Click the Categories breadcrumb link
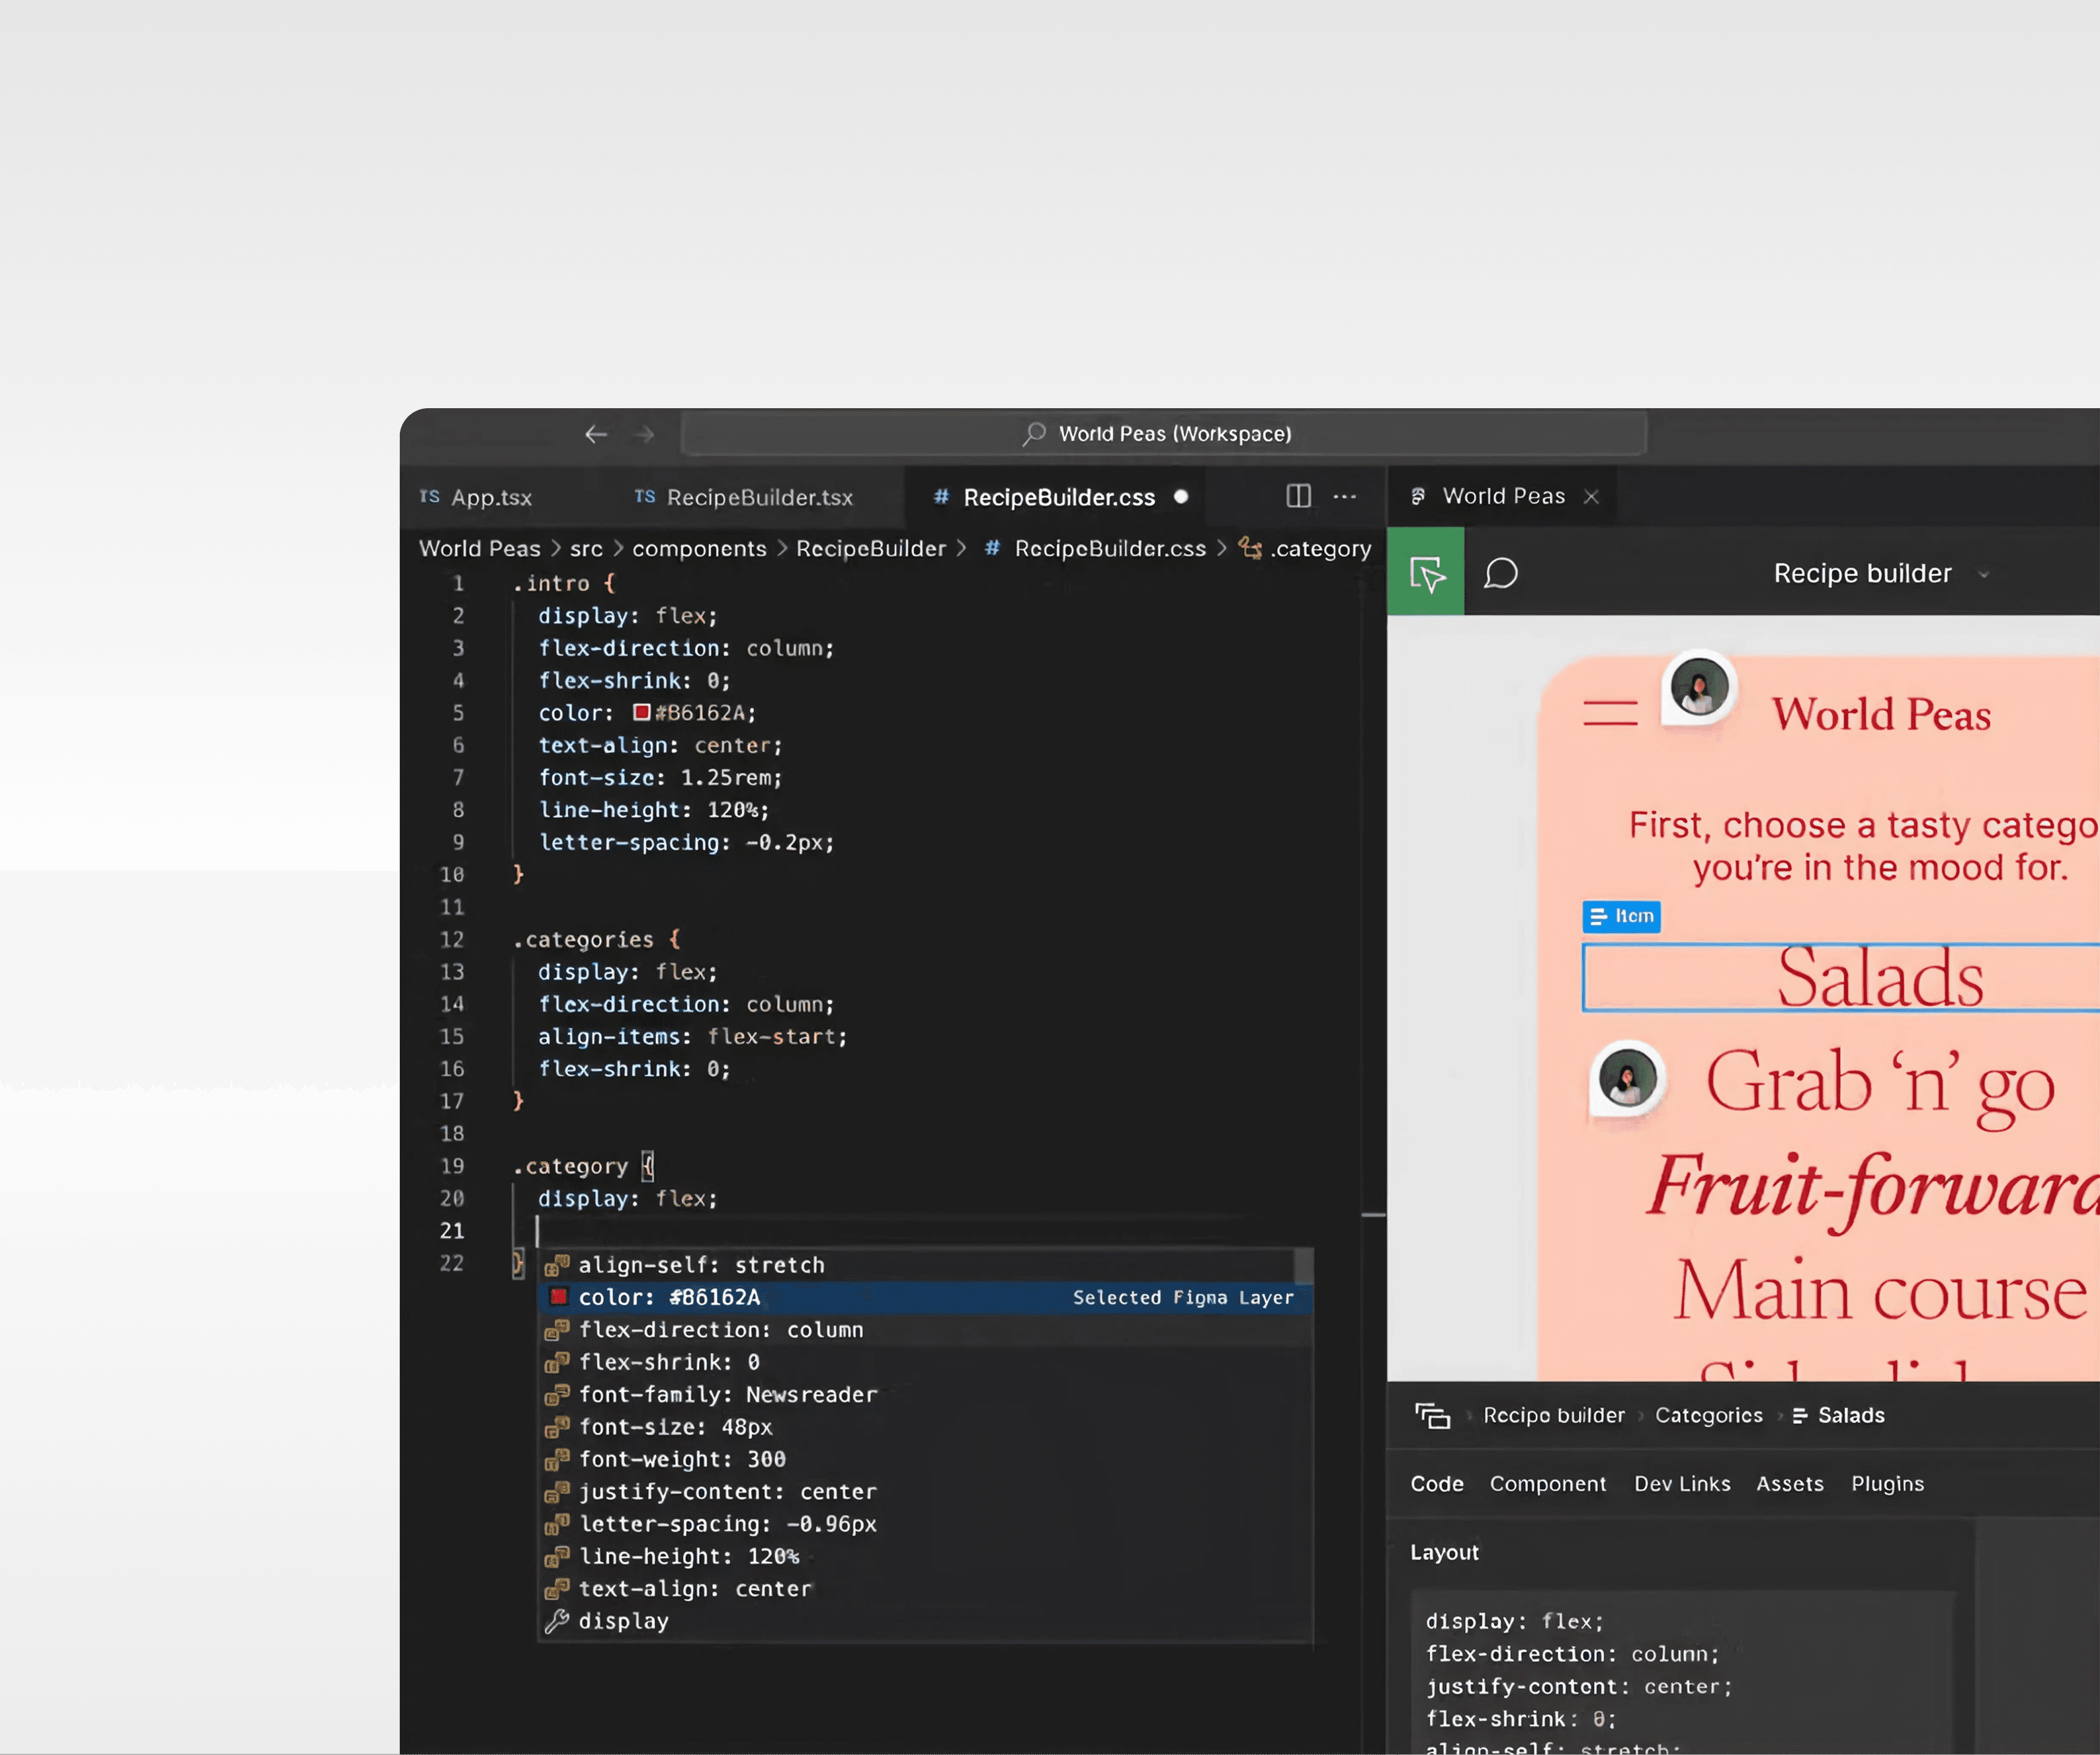Image resolution: width=2100 pixels, height=1755 pixels. [1708, 1416]
